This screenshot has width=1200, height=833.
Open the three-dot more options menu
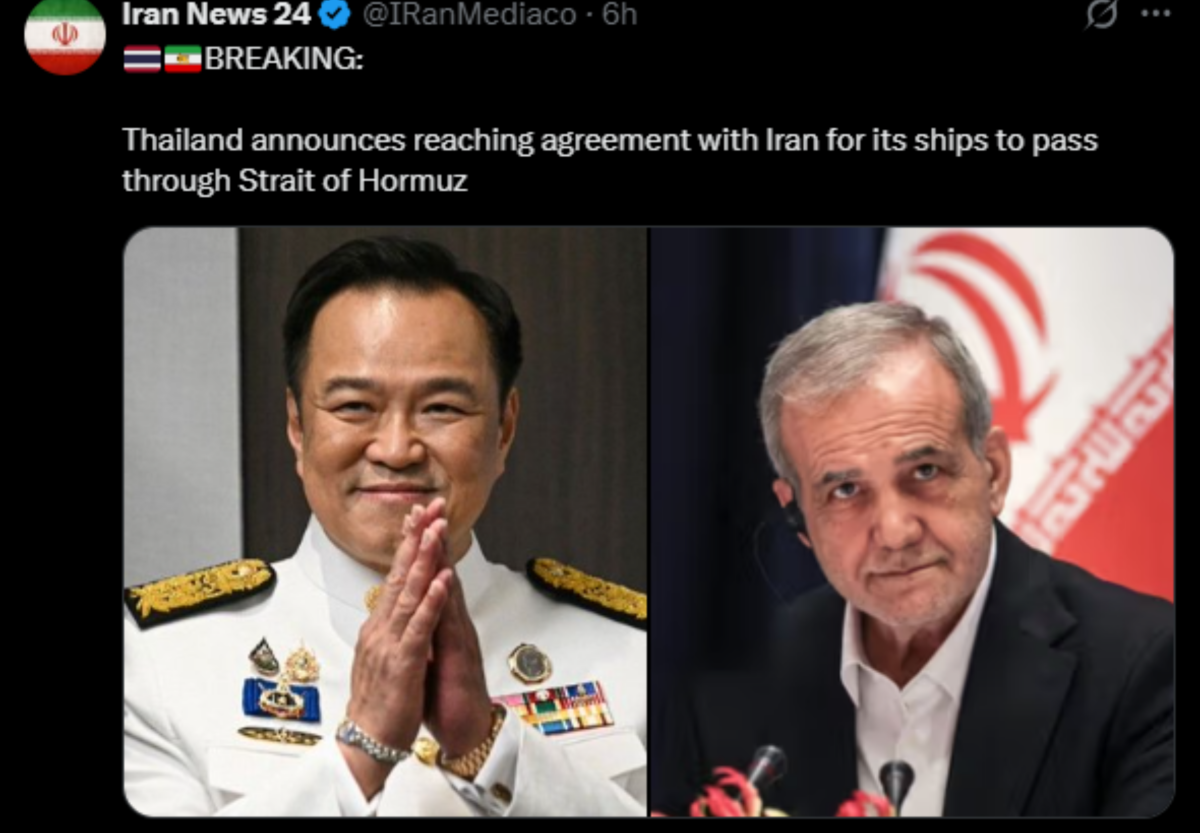(1156, 13)
